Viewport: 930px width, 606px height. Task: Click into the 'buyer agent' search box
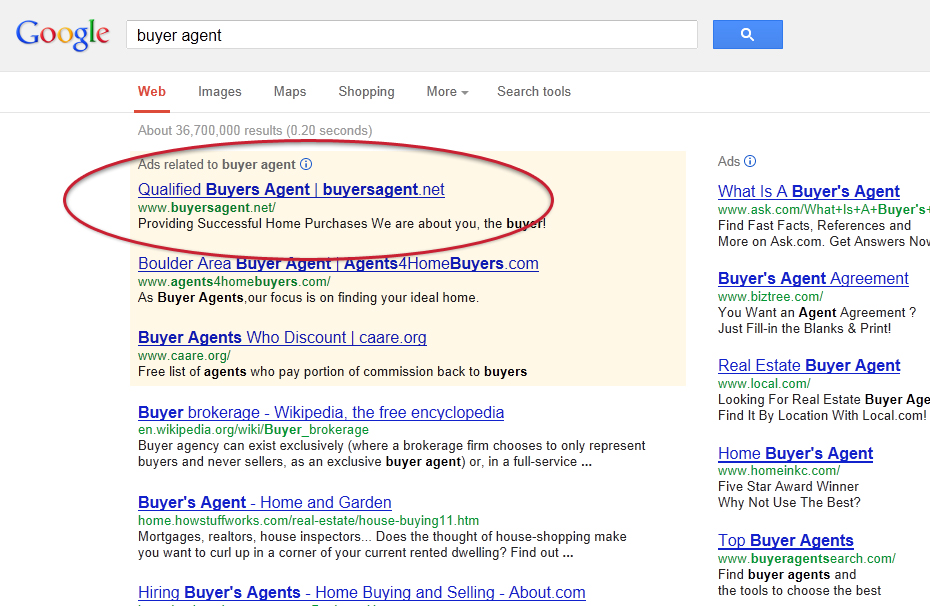point(410,35)
